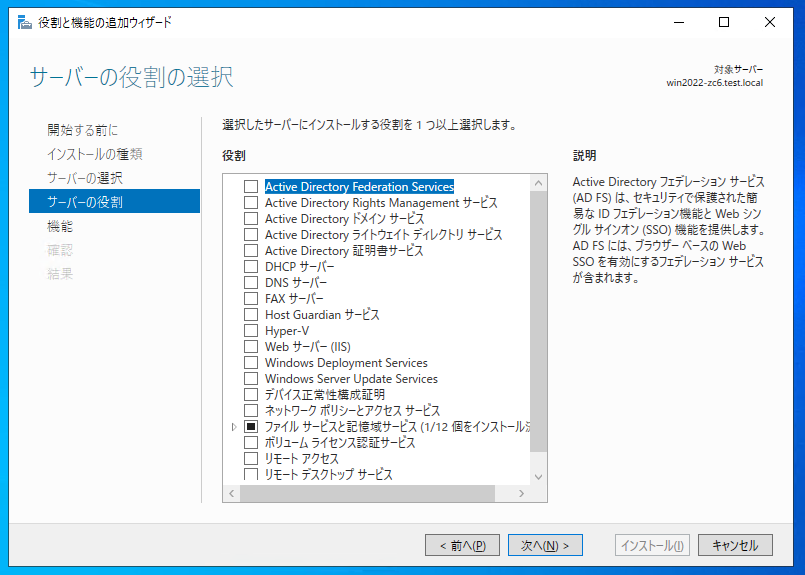This screenshot has height=575, width=805.
Task: Select the リモート アクセス label
Action: tap(302, 458)
